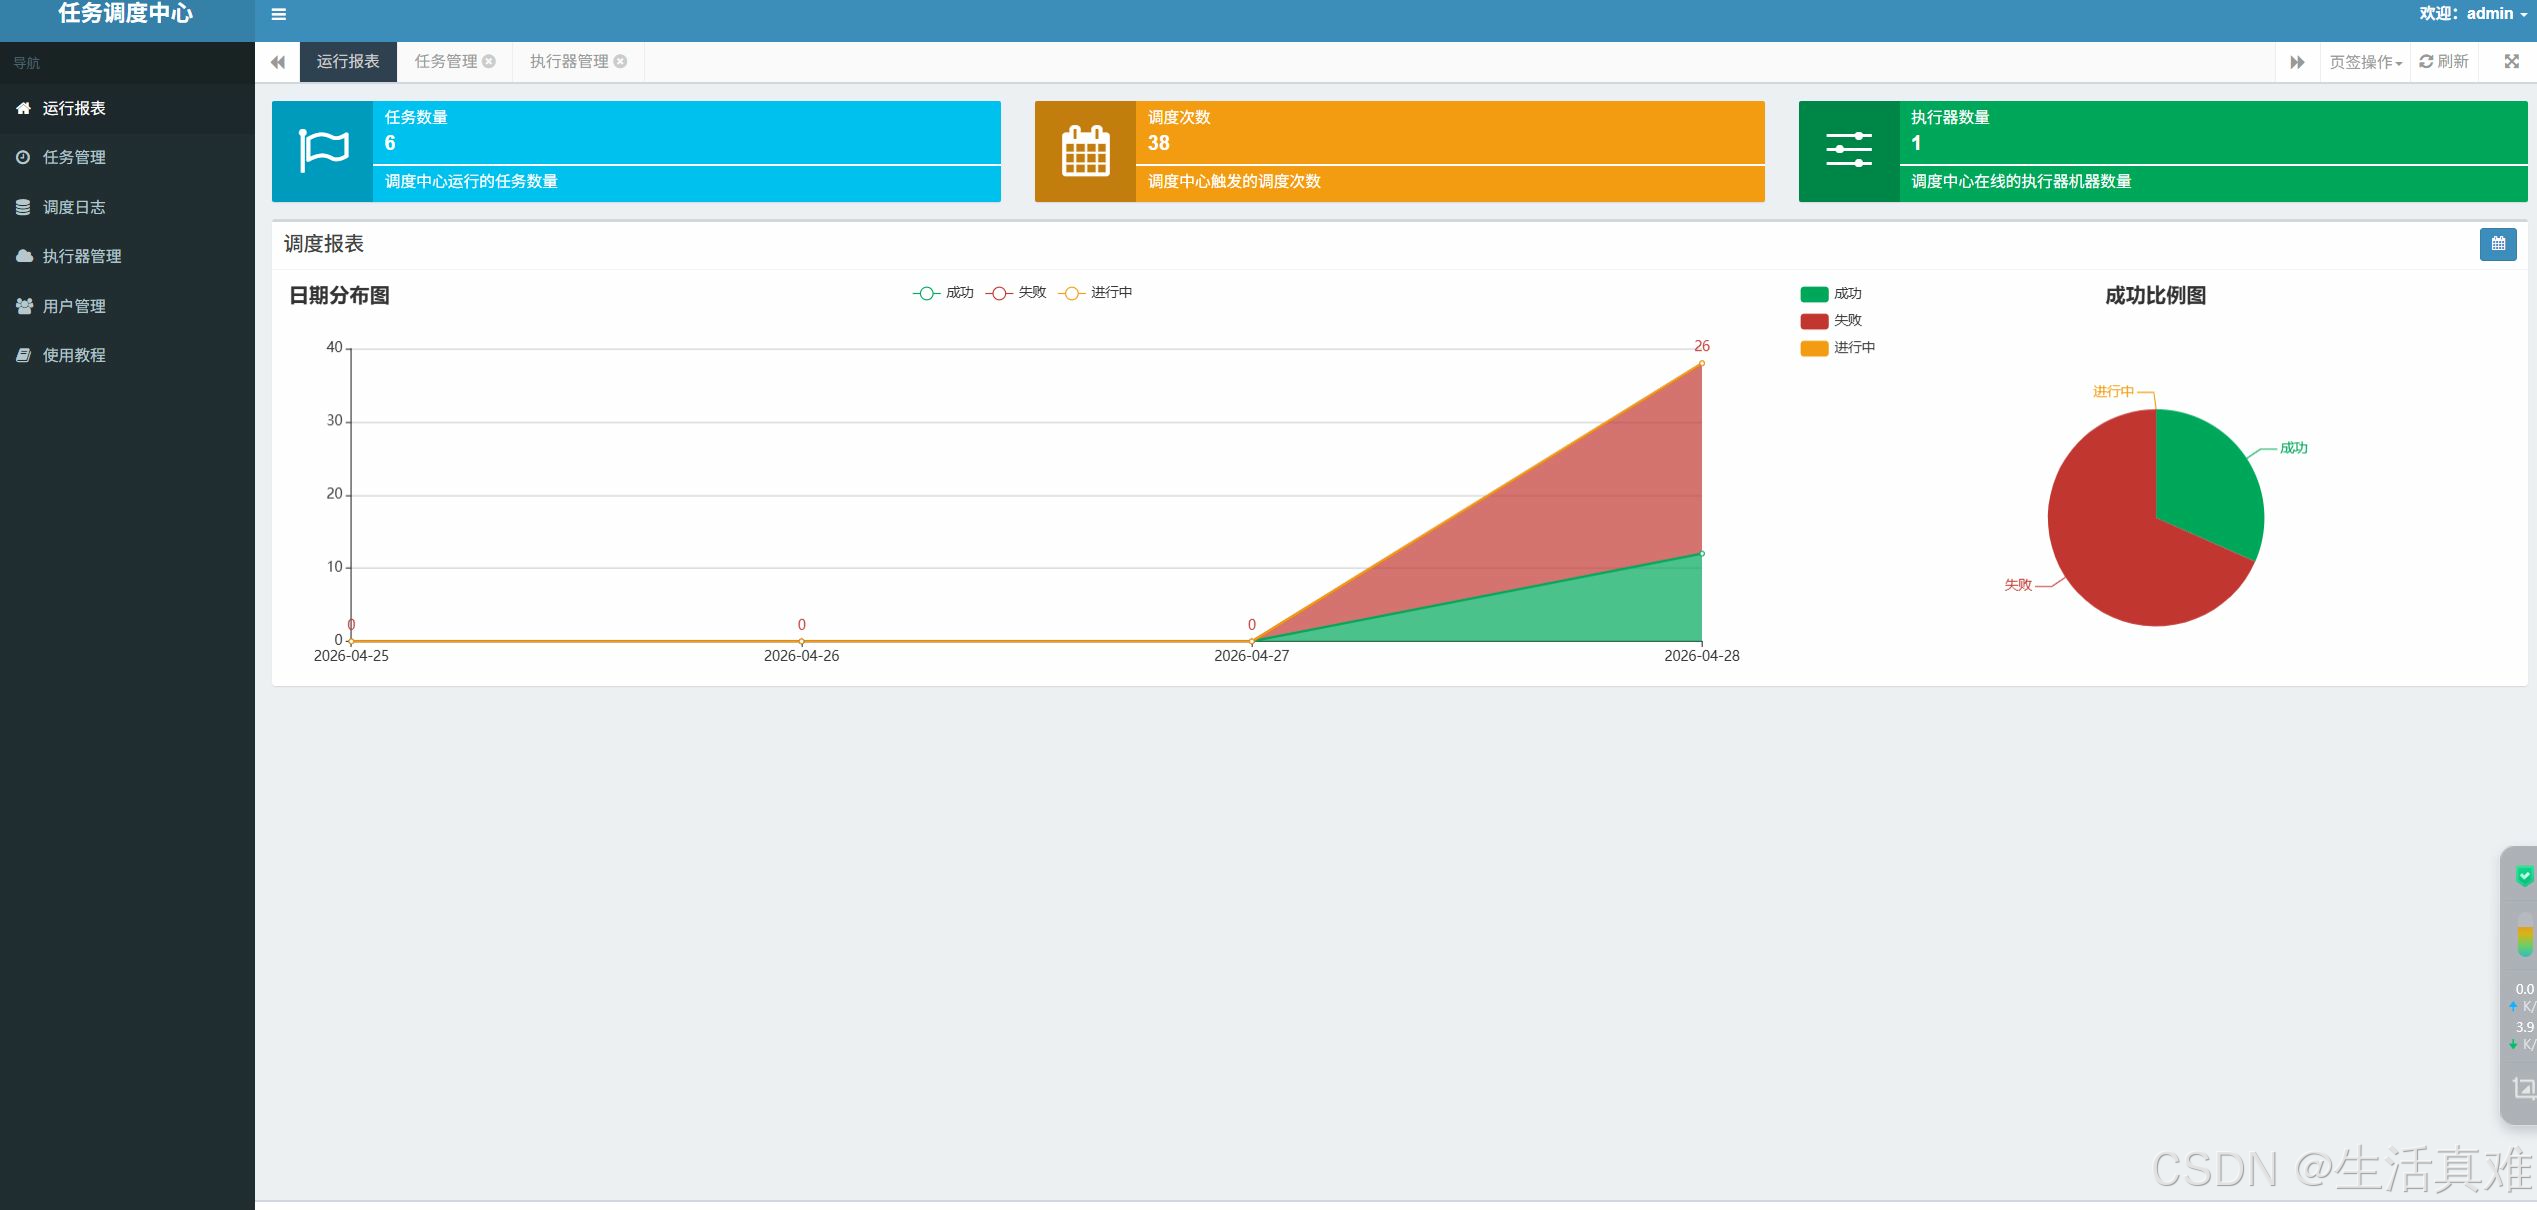The width and height of the screenshot is (2537, 1210).
Task: Toggle 进行中 series in the line chart legend
Action: [1095, 293]
